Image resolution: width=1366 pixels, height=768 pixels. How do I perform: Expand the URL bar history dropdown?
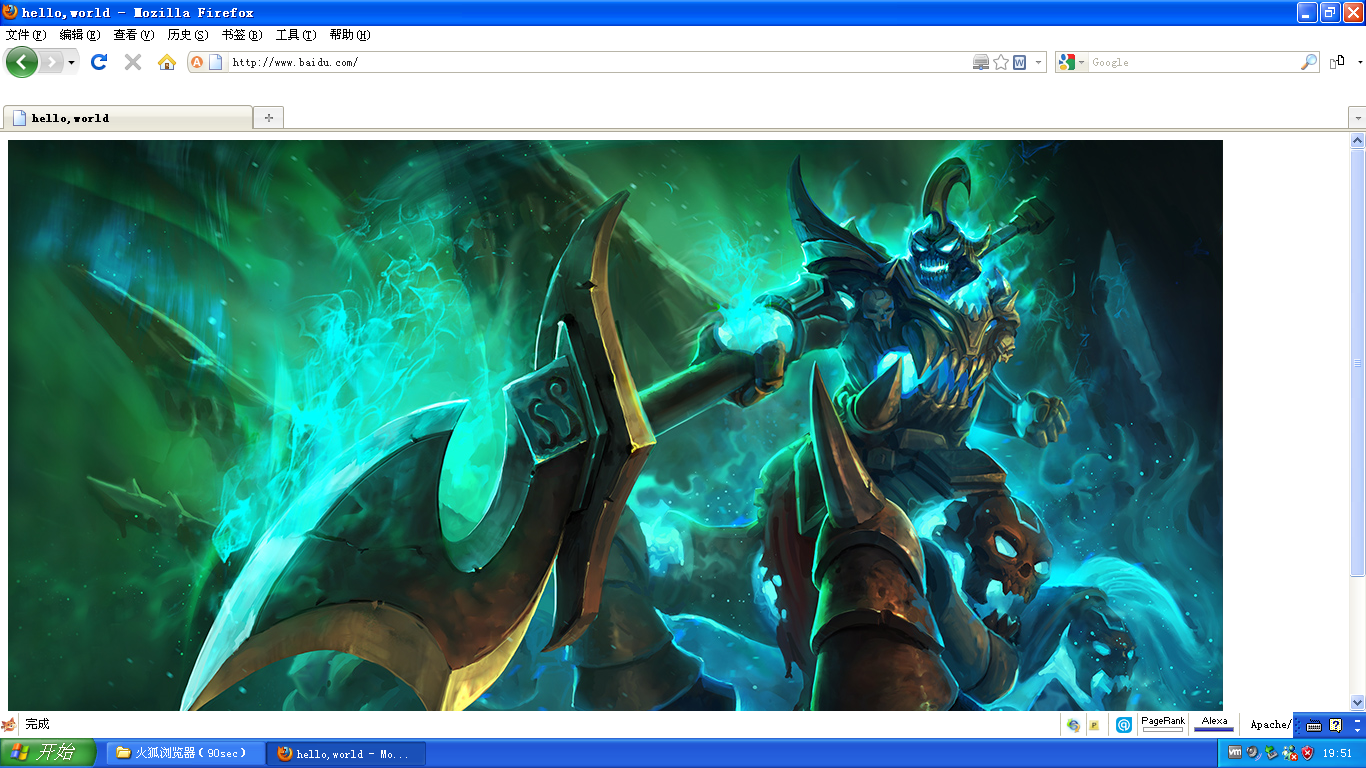coord(1039,62)
